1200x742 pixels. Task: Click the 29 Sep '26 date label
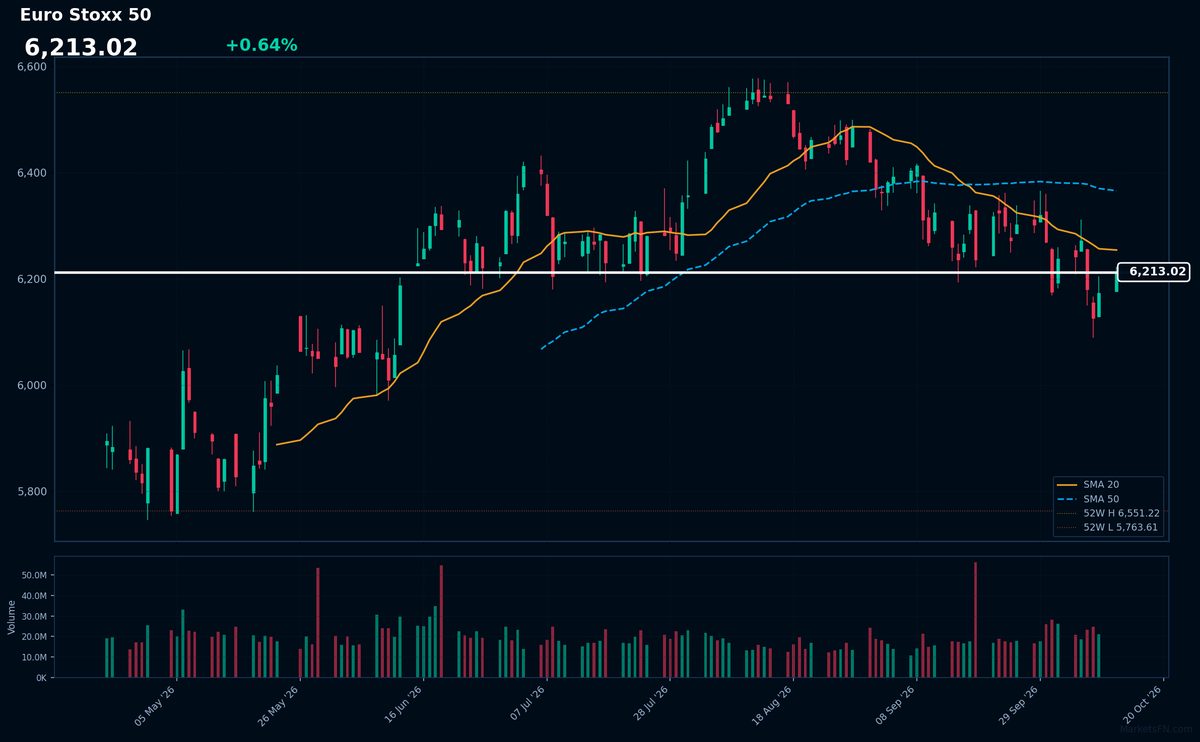[1019, 706]
